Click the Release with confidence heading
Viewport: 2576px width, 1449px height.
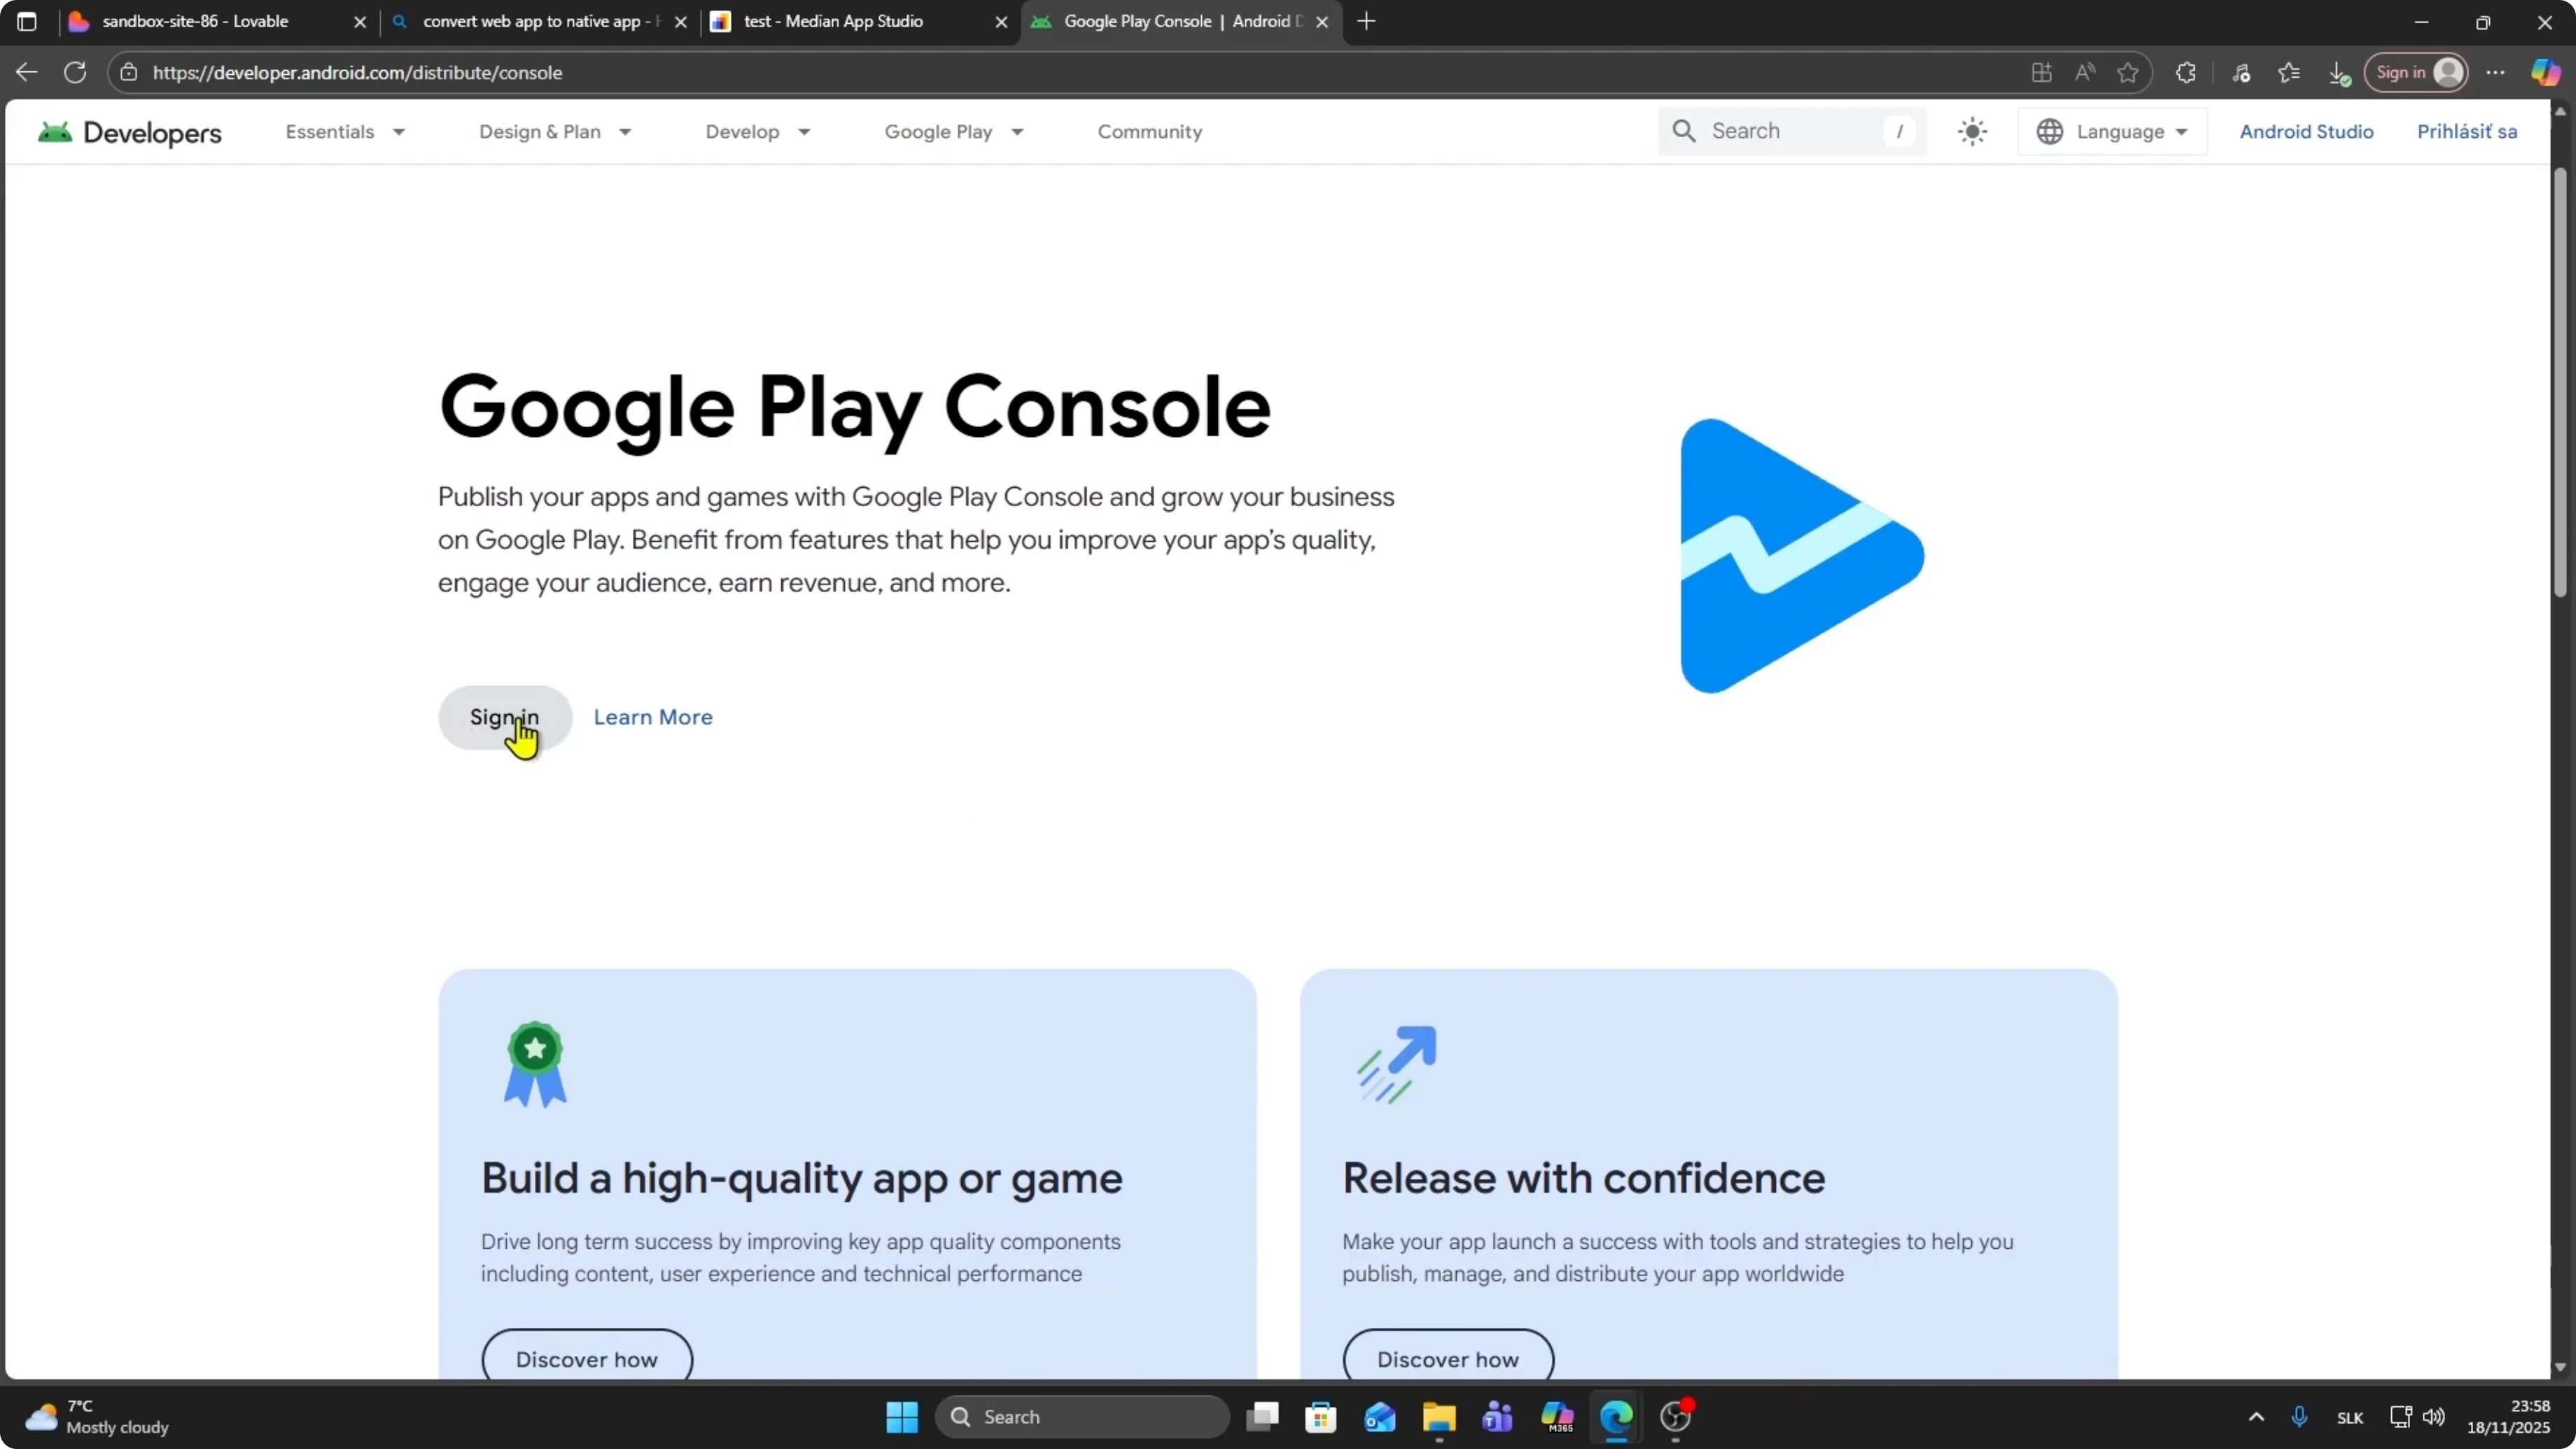click(1584, 1178)
